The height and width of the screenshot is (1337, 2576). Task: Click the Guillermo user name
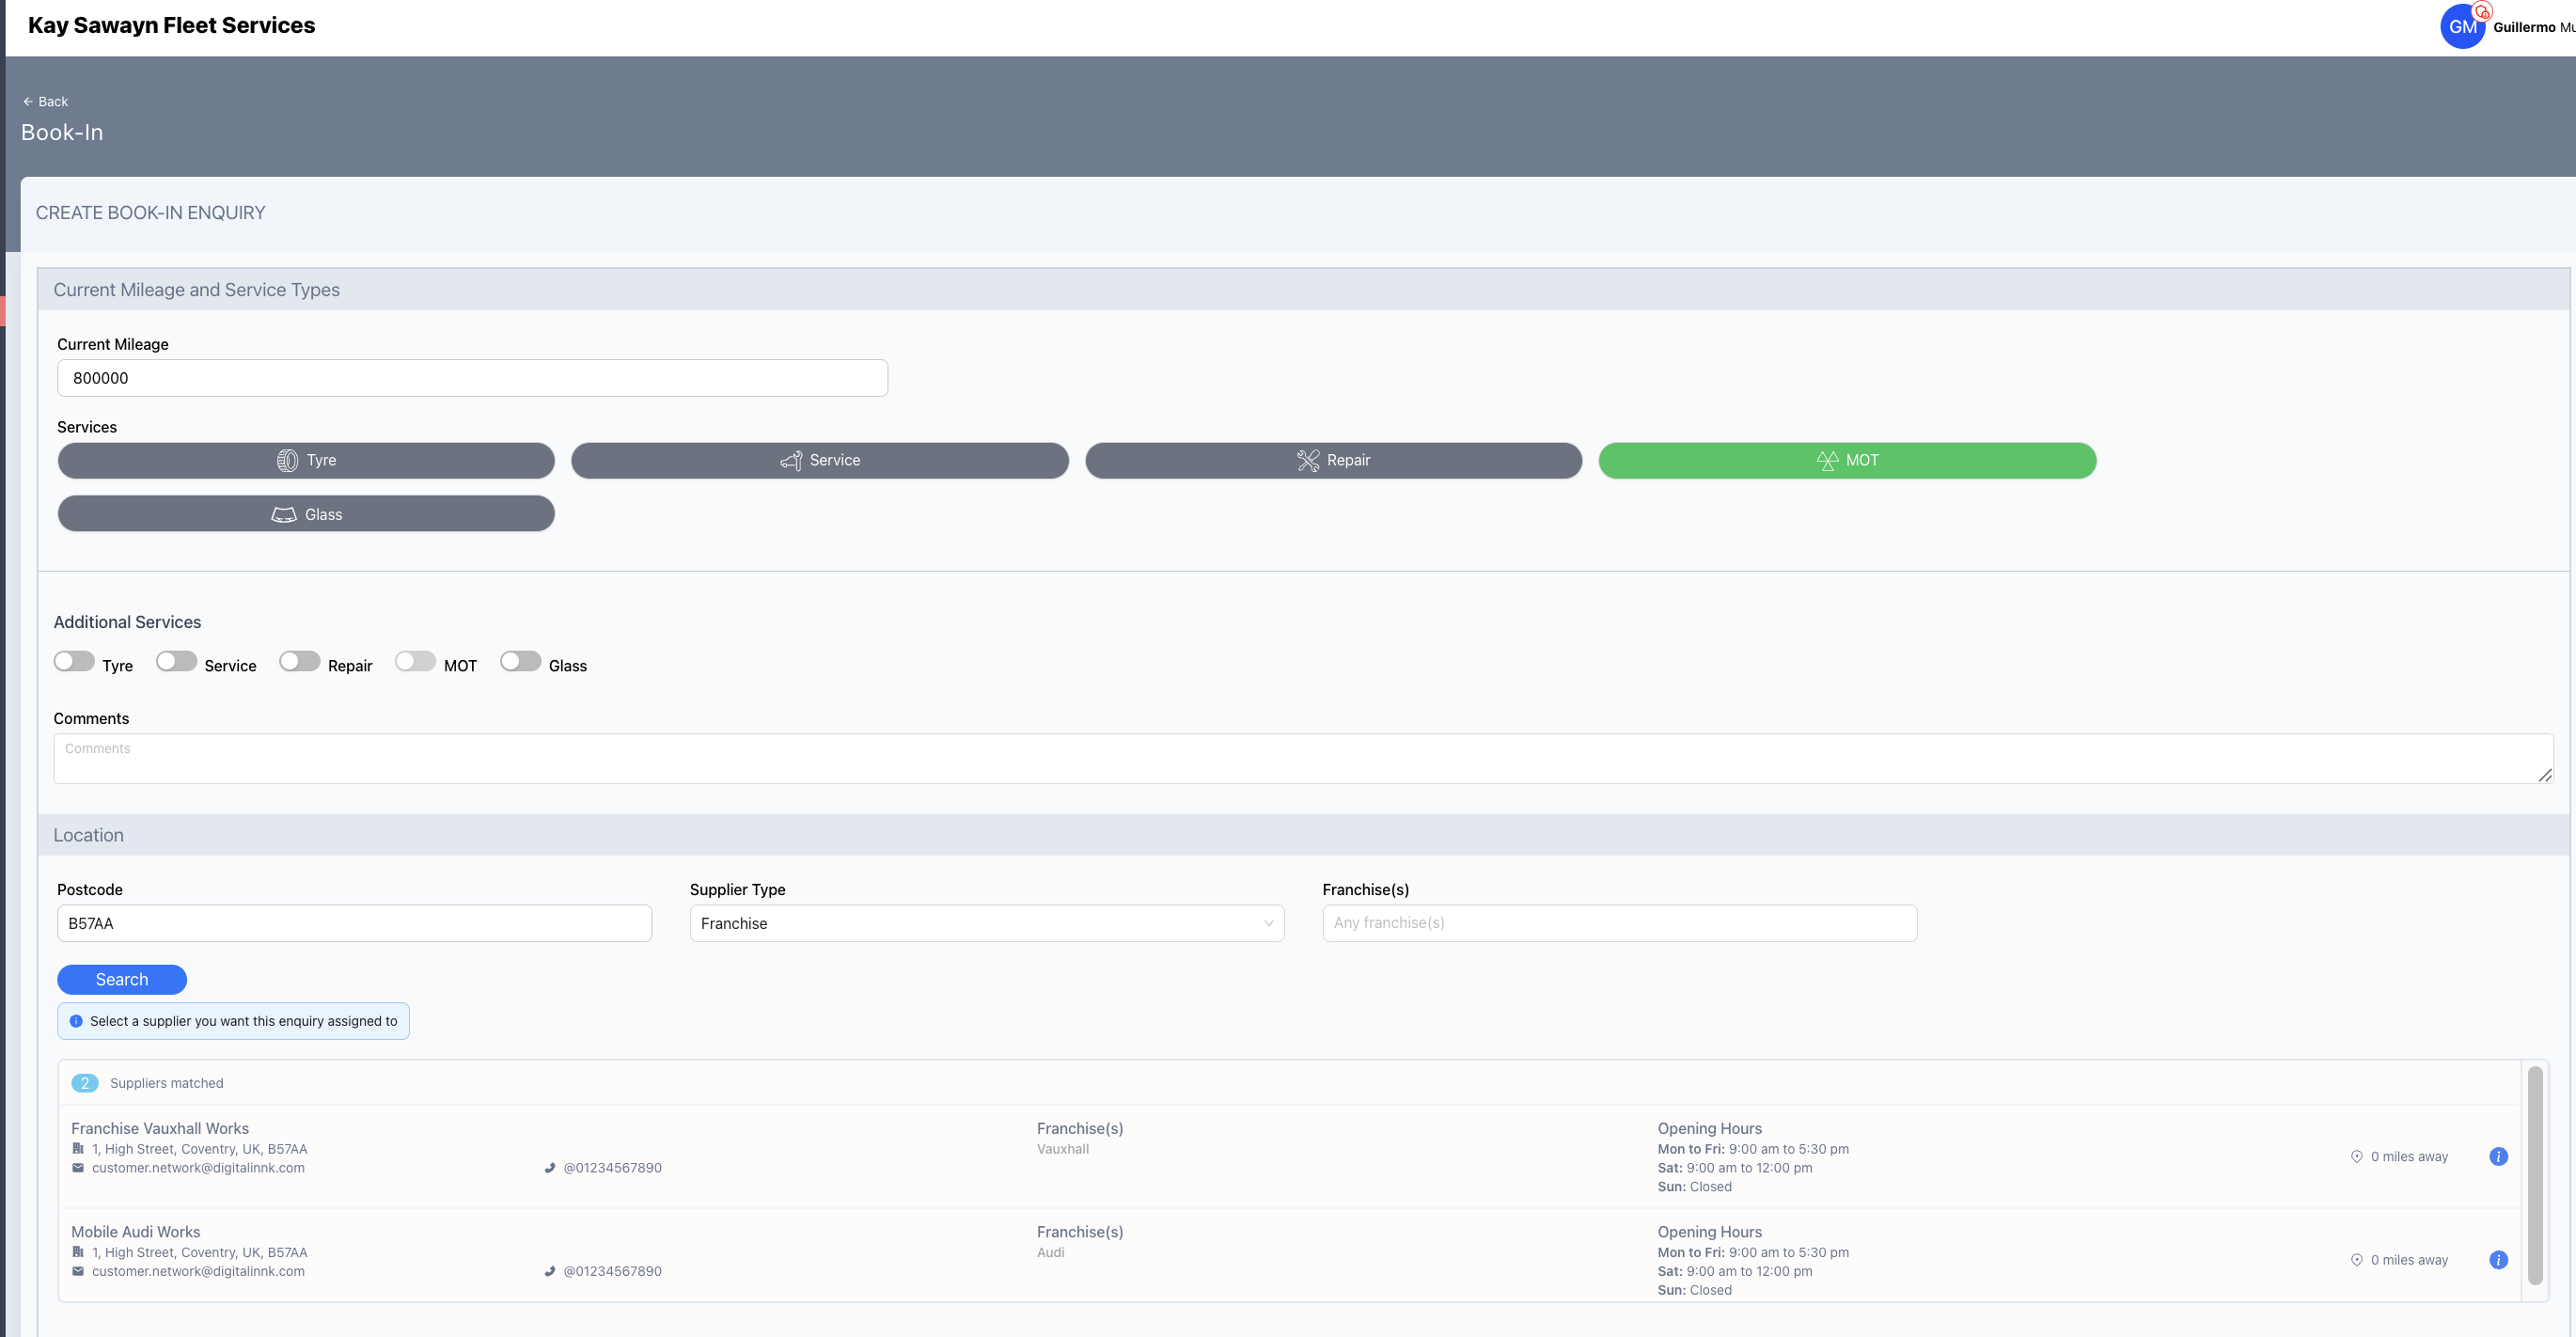[x=2533, y=27]
